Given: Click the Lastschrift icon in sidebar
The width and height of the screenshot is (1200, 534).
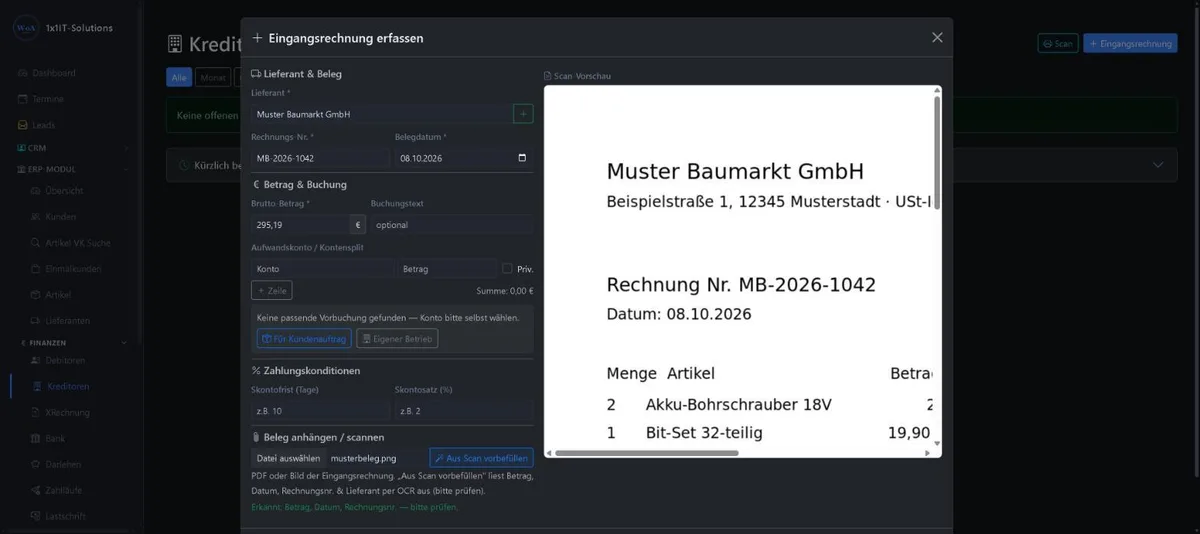Looking at the screenshot, I should [x=35, y=516].
